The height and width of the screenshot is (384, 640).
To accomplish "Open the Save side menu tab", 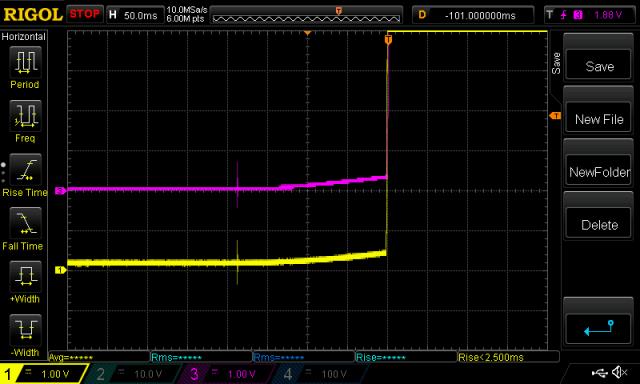I will (556, 63).
